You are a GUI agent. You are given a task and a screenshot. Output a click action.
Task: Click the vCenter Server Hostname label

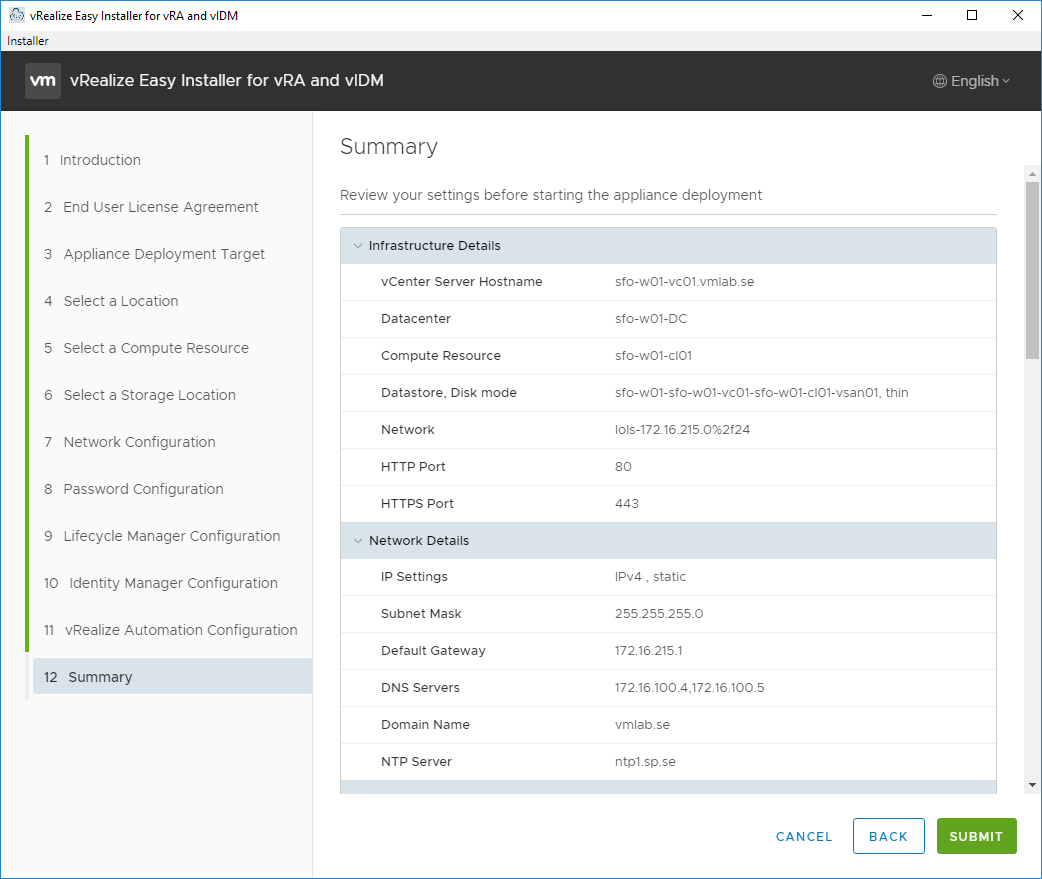[x=462, y=282]
